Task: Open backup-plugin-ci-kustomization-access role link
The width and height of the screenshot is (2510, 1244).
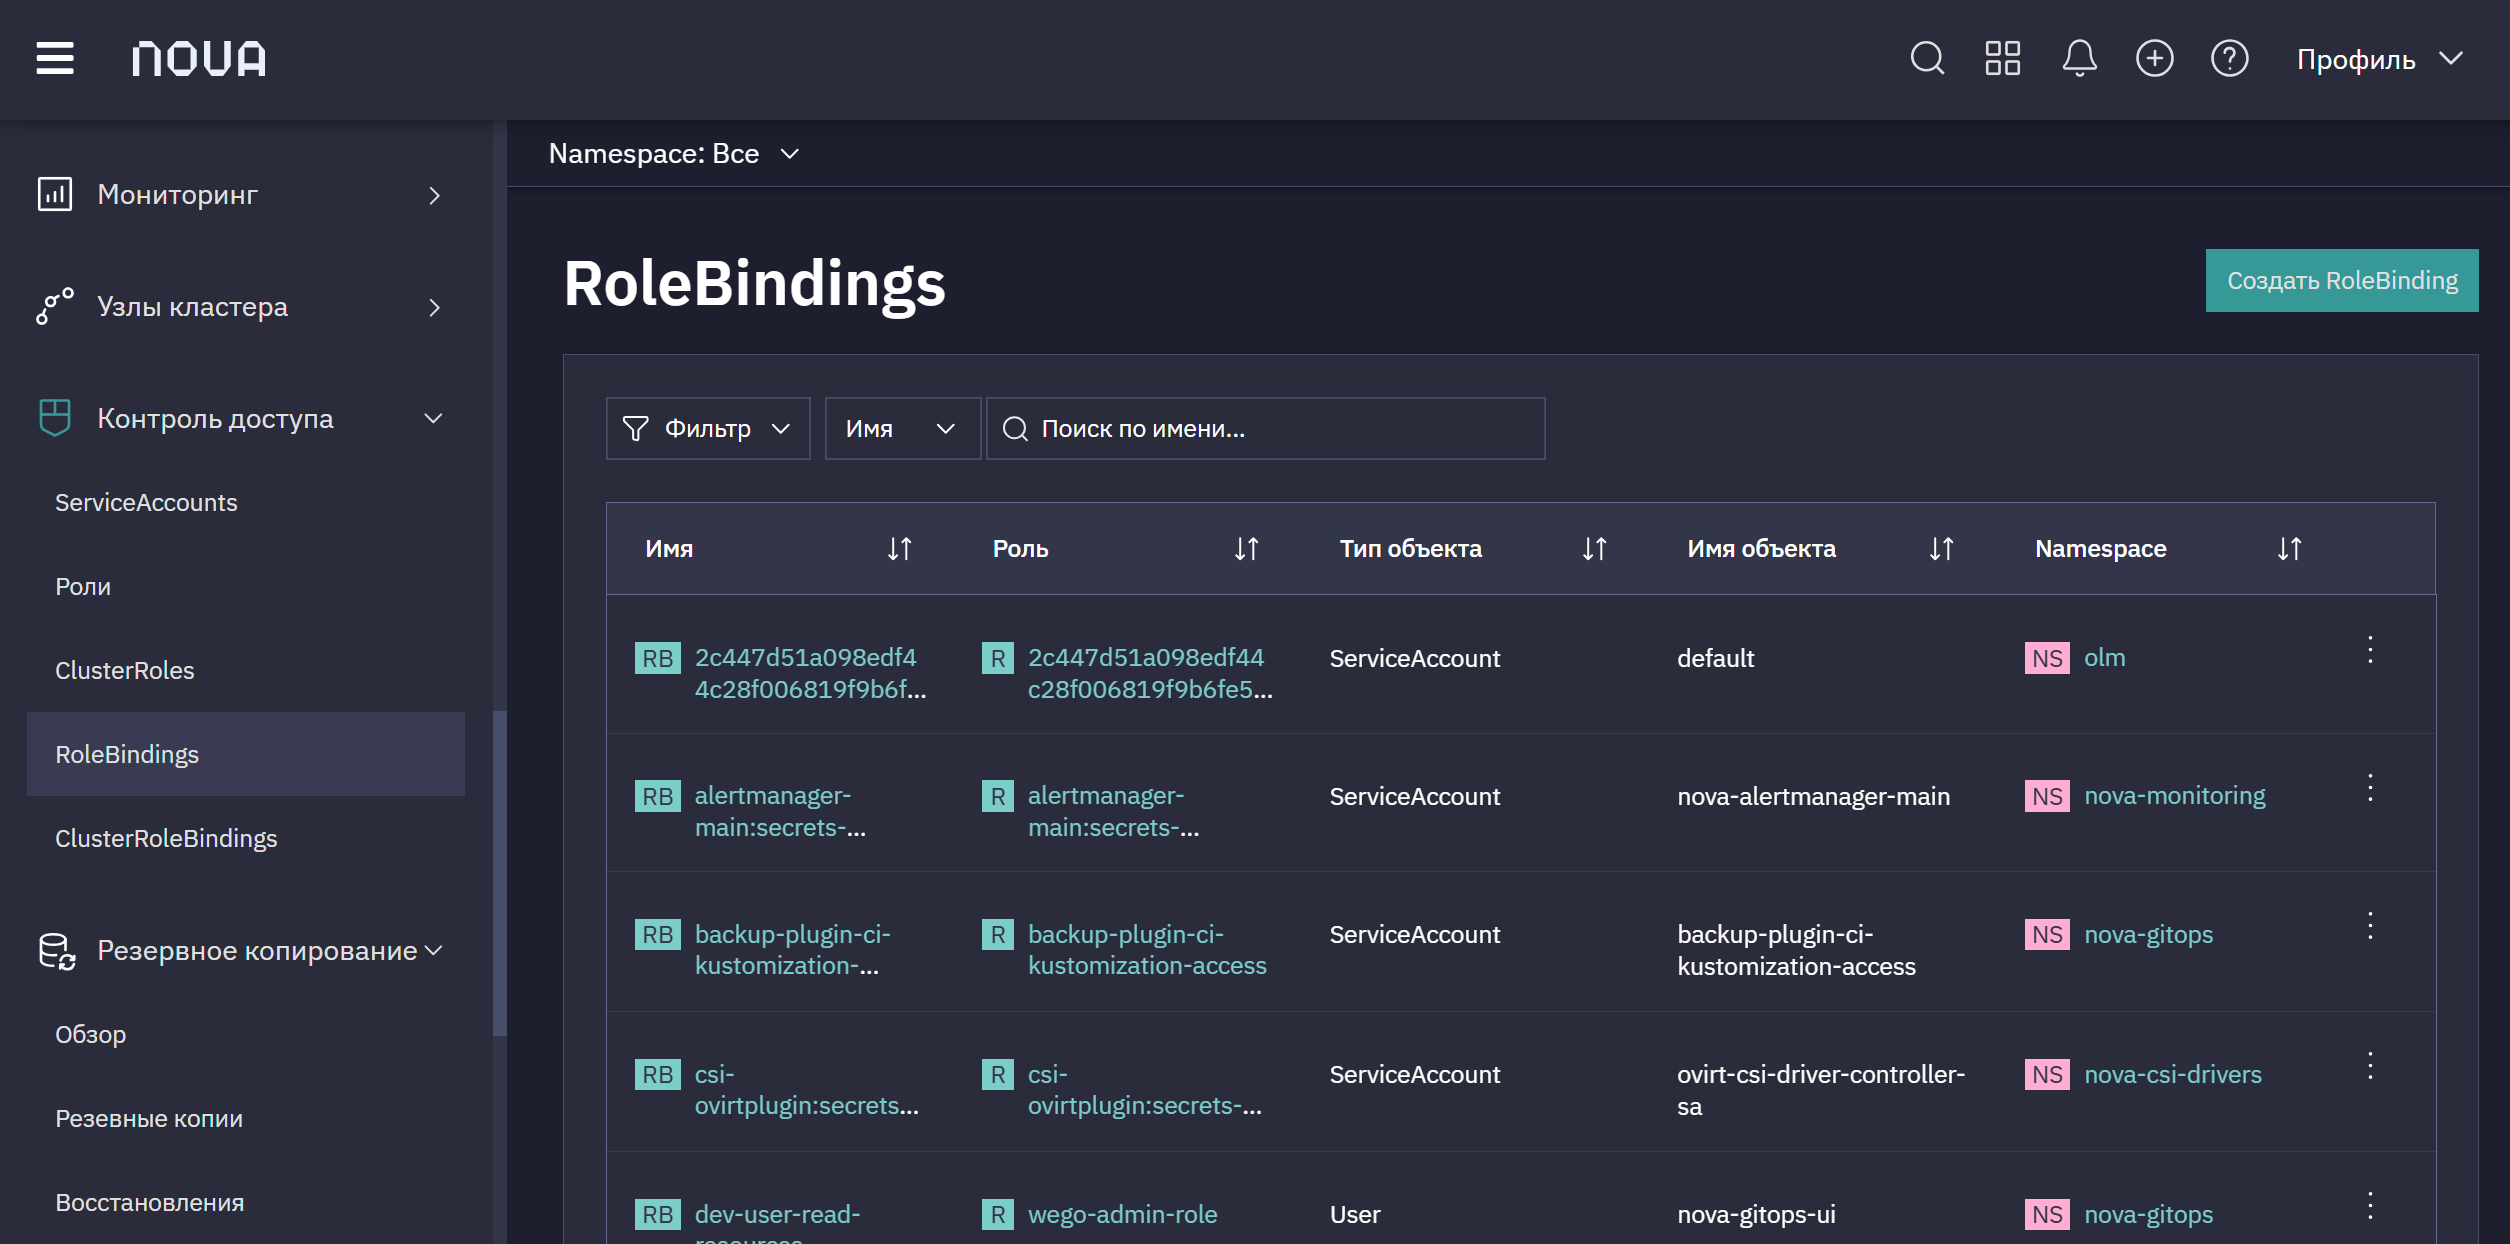Action: [1147, 949]
